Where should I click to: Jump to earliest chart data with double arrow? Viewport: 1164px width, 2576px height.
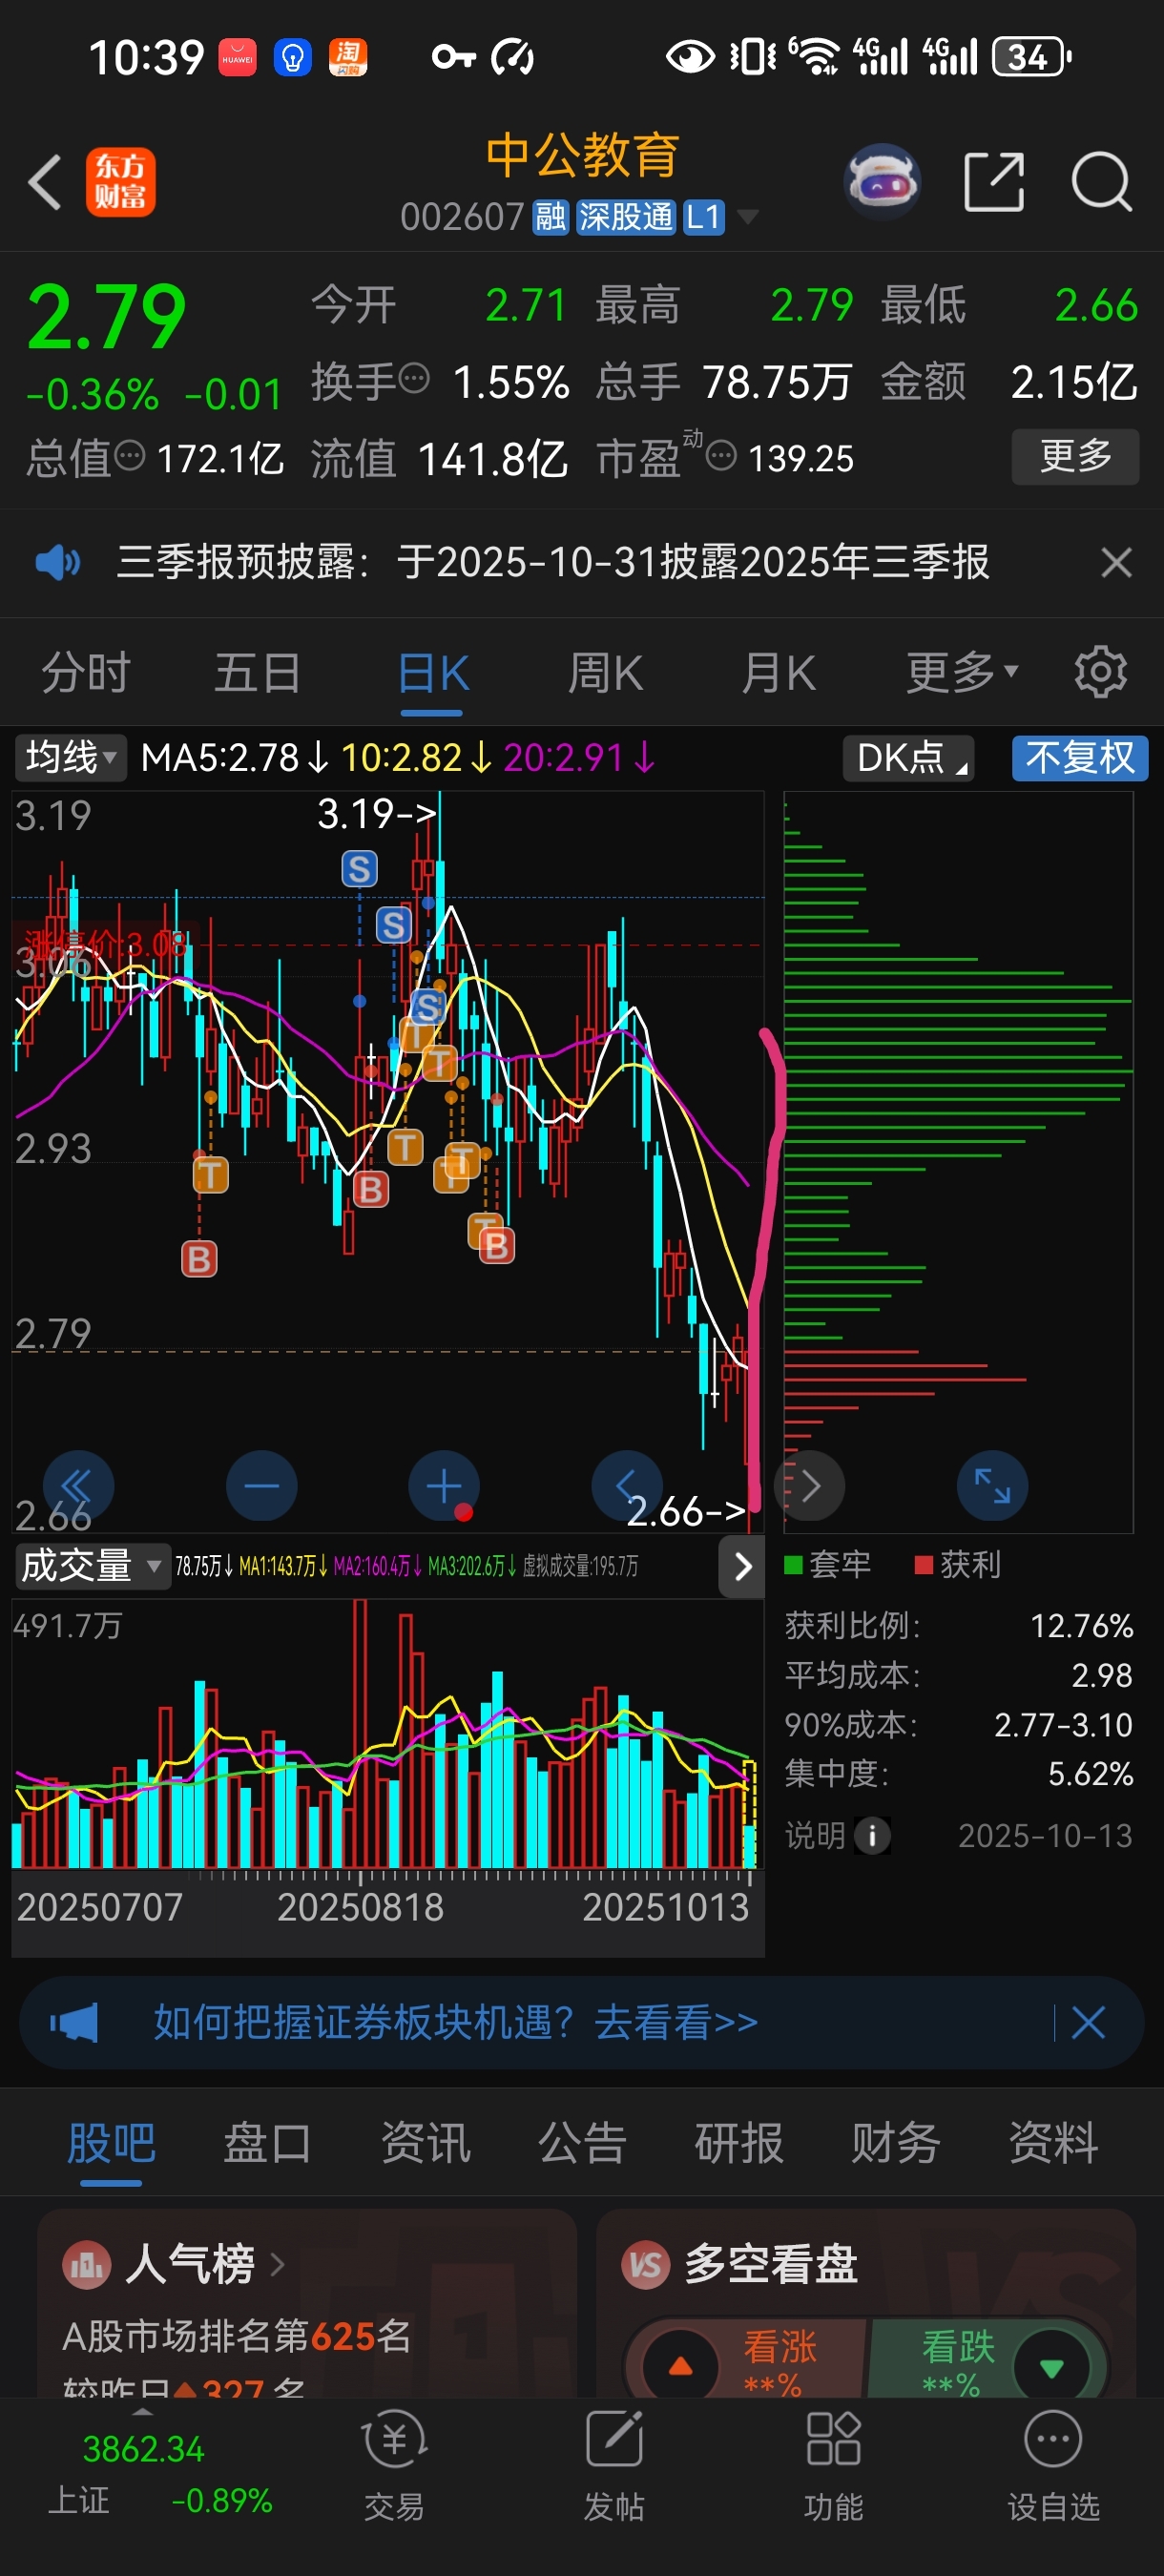[78, 1486]
